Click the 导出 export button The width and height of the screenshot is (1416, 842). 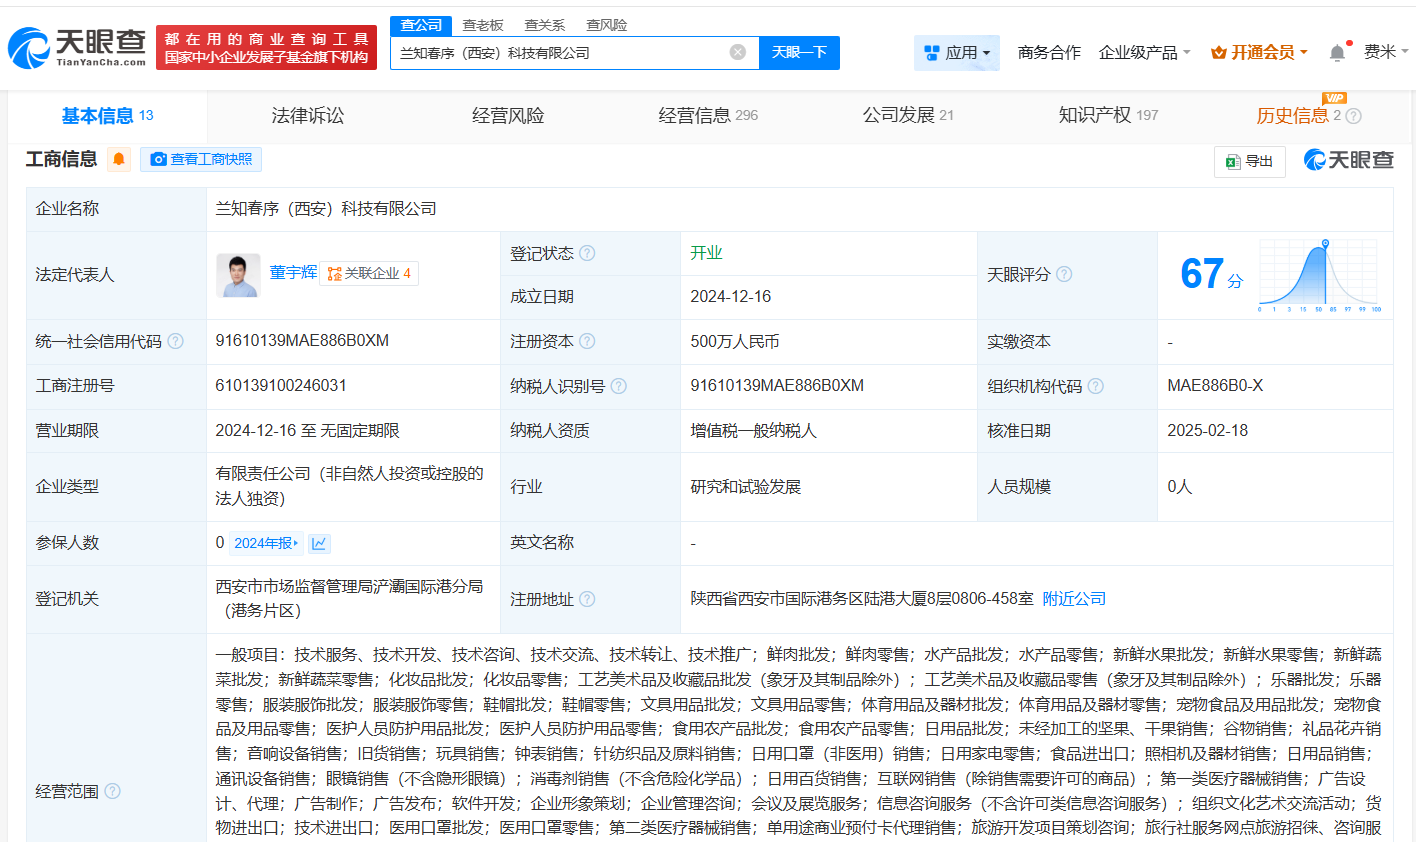coord(1250,161)
